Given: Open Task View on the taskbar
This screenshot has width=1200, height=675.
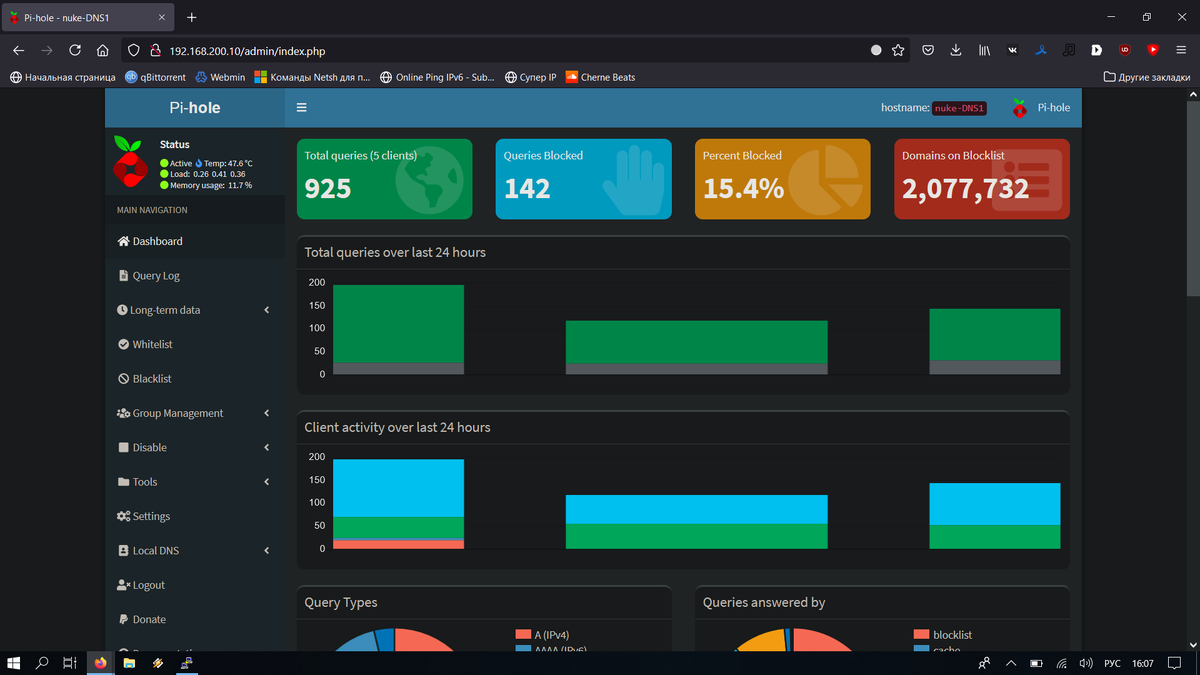Looking at the screenshot, I should click(70, 662).
